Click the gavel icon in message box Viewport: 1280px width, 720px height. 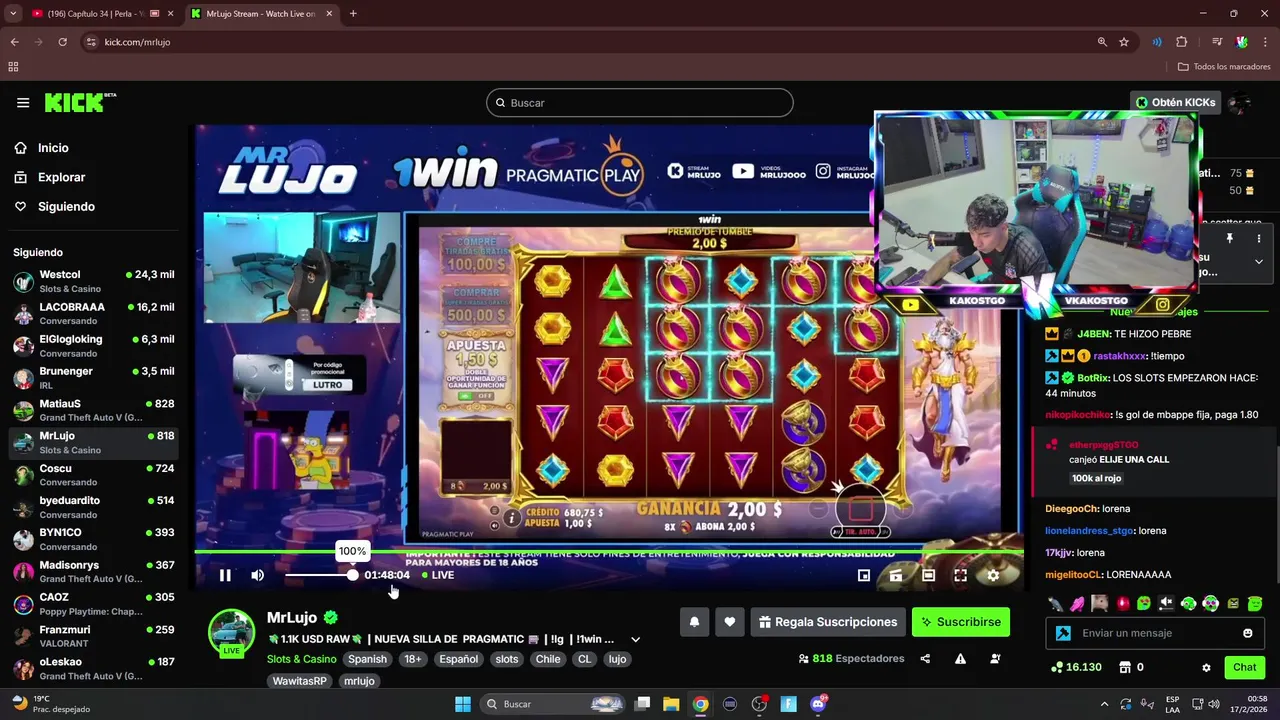[x=1063, y=633]
